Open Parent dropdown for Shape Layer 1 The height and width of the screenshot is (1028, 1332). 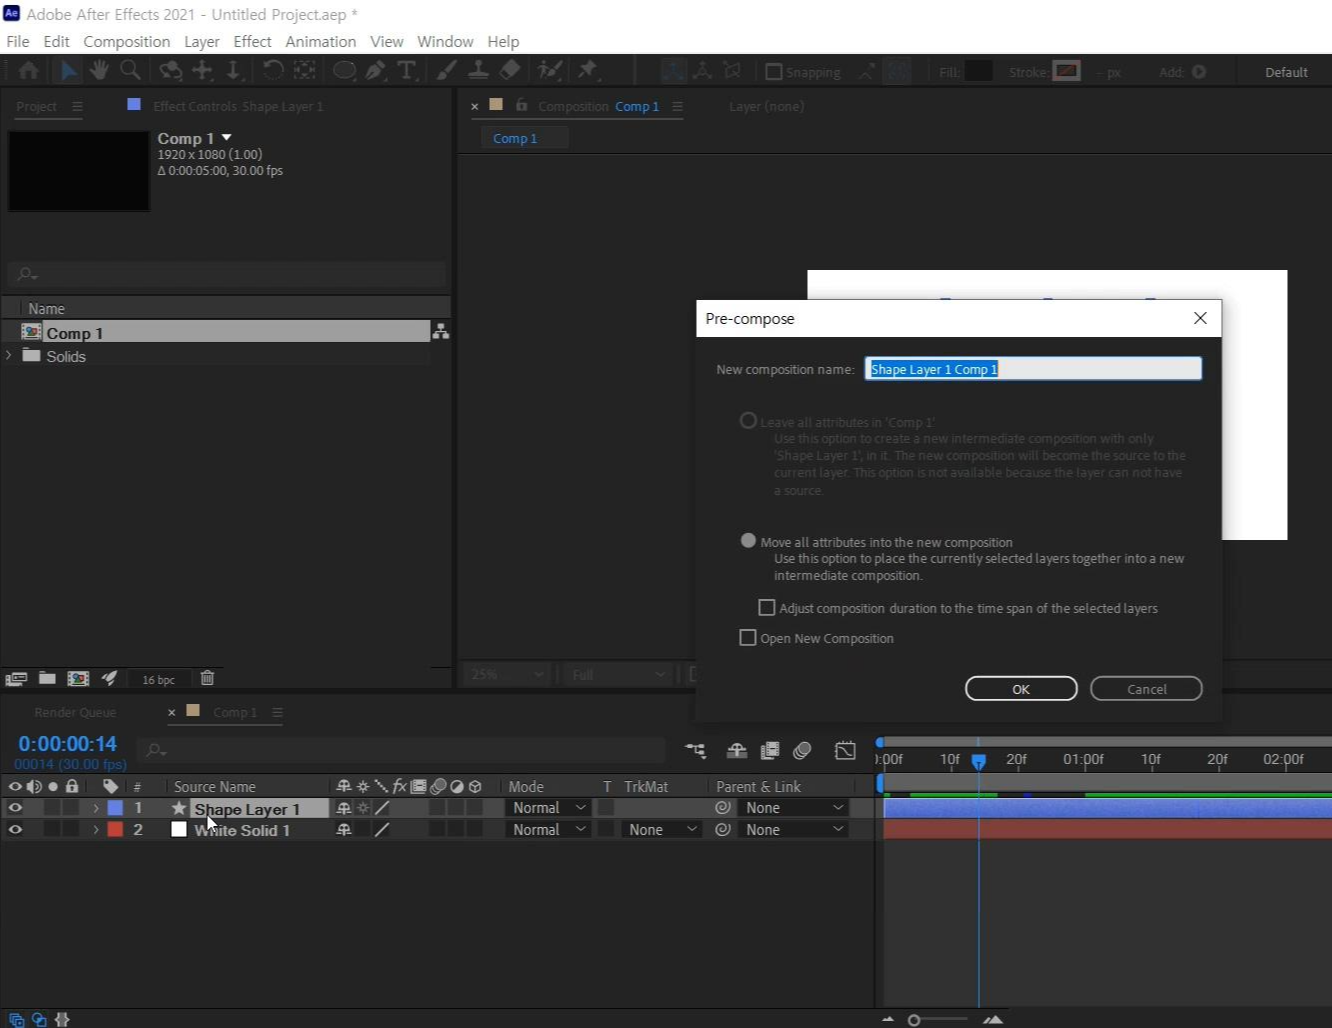click(x=794, y=807)
